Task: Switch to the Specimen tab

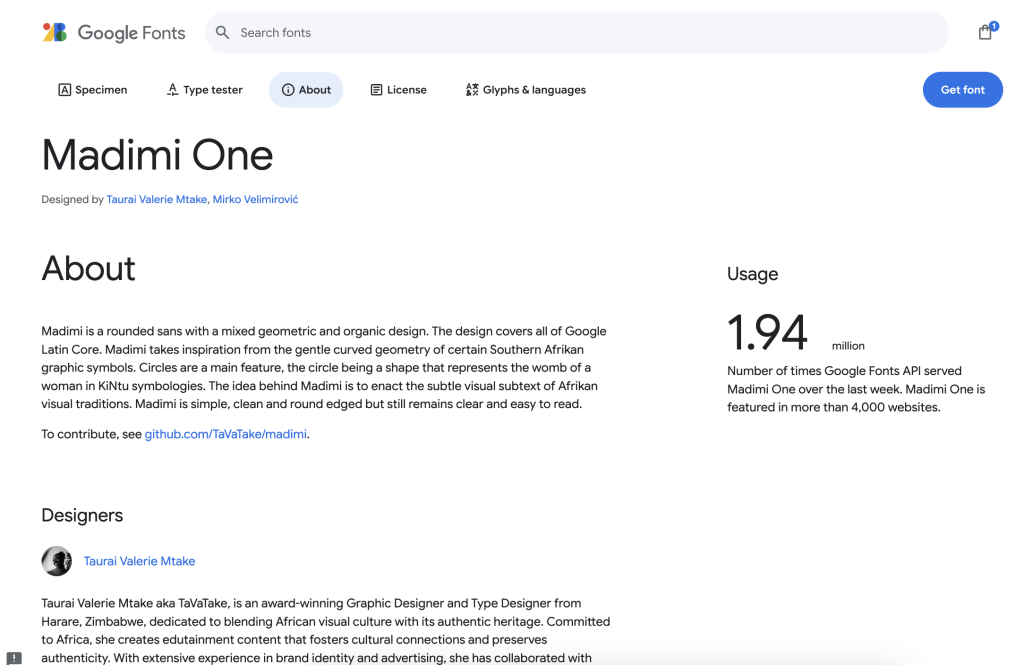Action: coord(101,90)
